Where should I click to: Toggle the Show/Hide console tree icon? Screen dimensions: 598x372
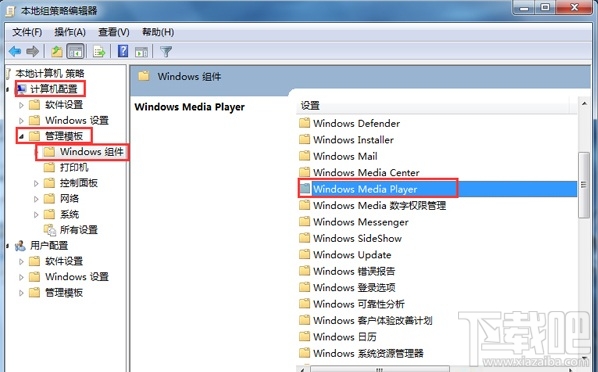(x=75, y=51)
